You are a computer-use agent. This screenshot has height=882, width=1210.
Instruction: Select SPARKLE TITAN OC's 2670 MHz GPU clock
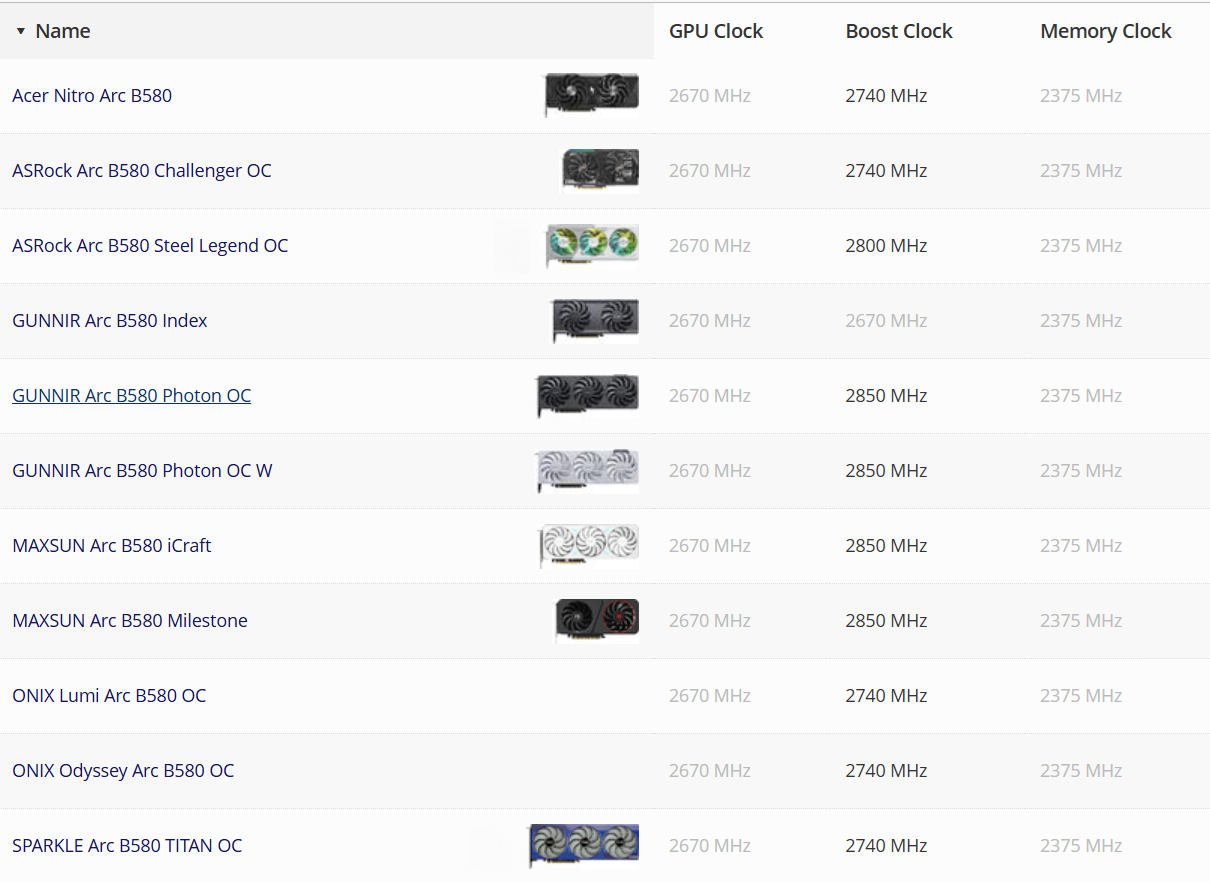710,846
